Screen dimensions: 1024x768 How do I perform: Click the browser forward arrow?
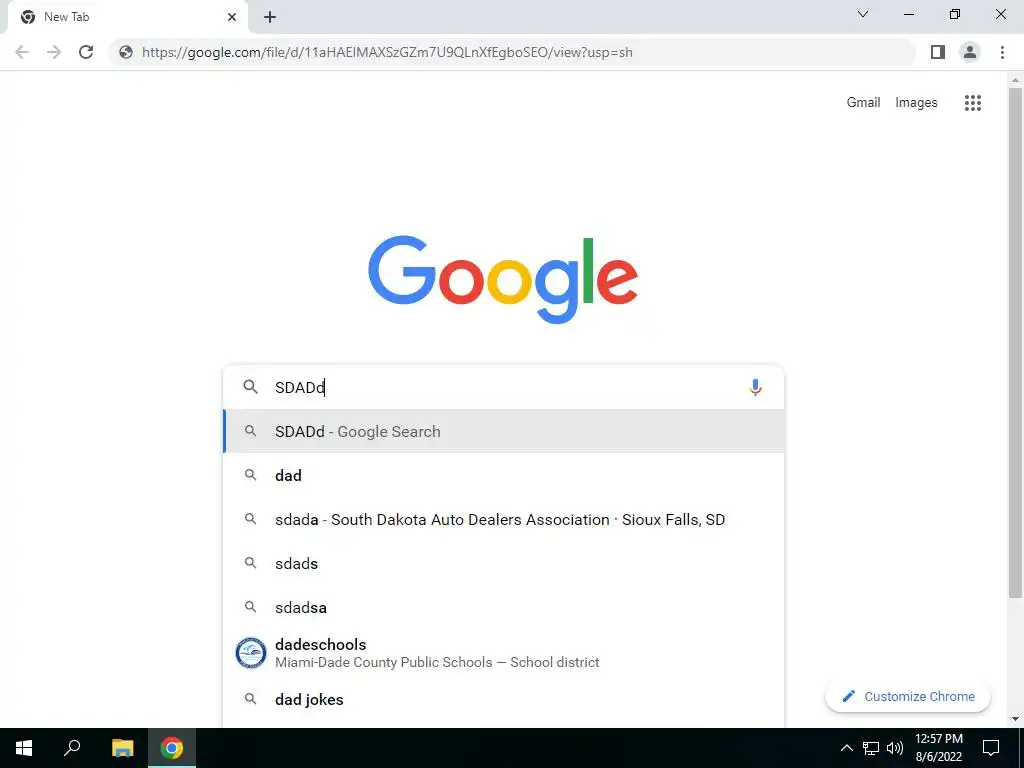(54, 52)
